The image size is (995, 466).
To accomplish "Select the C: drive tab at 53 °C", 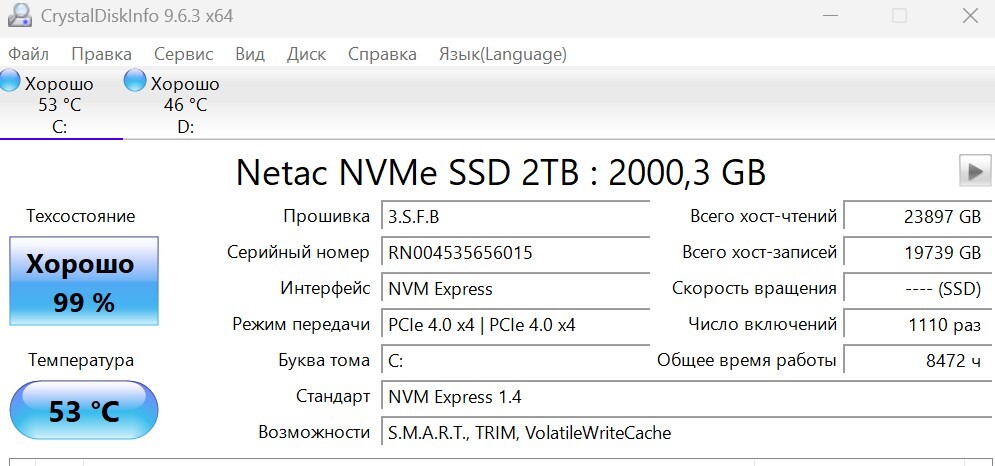I will 61,104.
